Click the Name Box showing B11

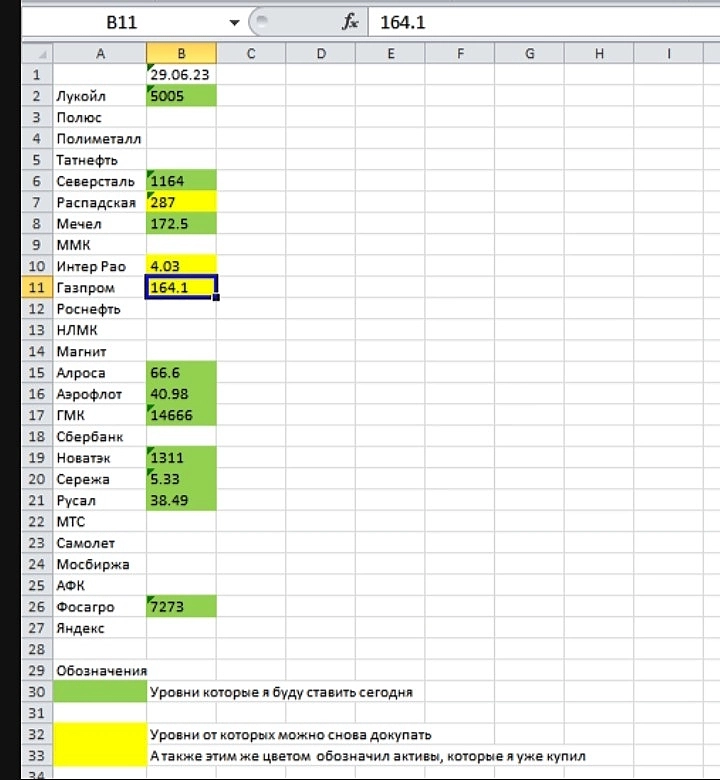click(122, 22)
